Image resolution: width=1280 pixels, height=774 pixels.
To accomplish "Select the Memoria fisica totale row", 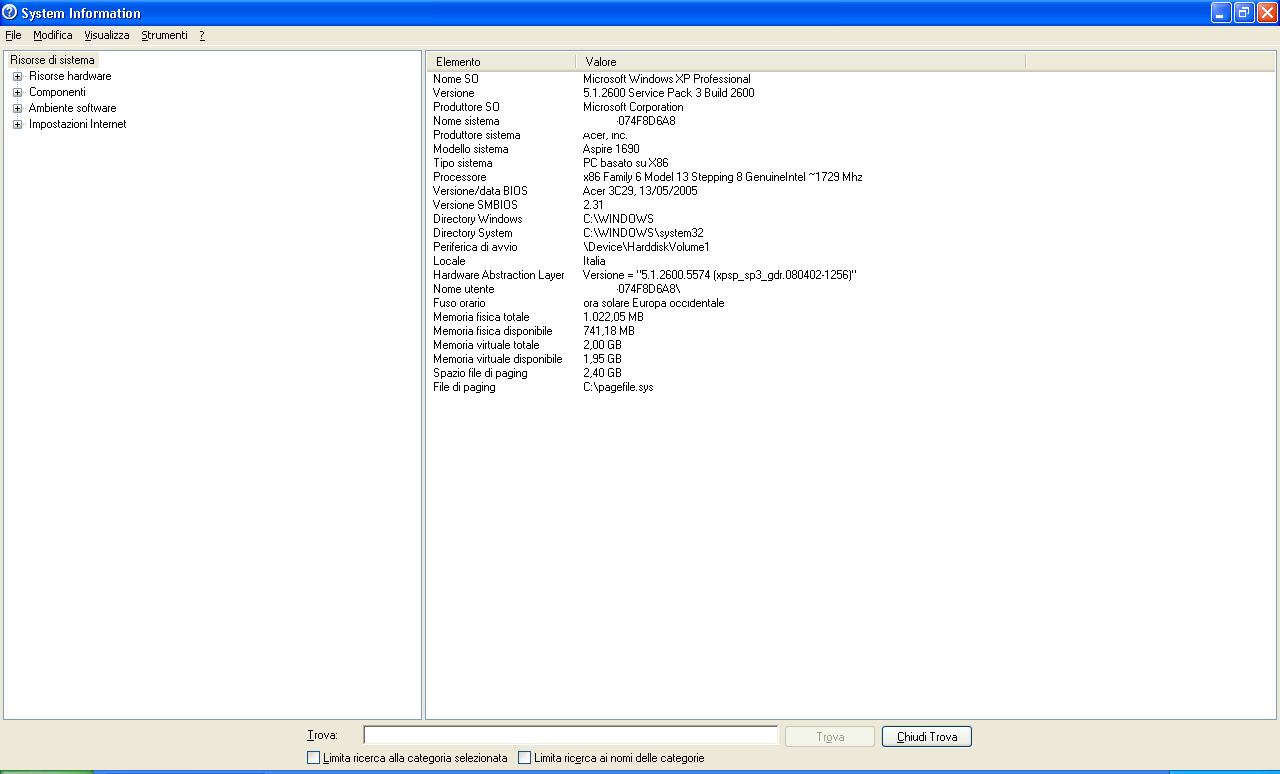I will 481,317.
